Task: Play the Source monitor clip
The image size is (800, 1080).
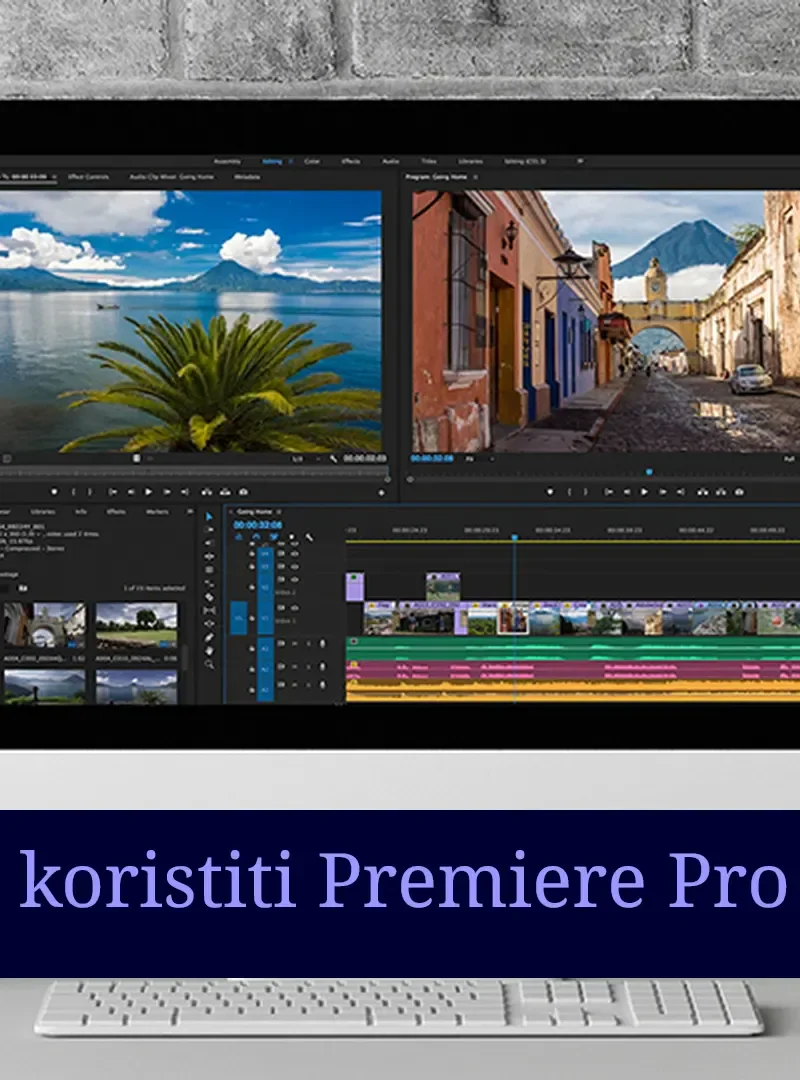Action: tap(148, 492)
